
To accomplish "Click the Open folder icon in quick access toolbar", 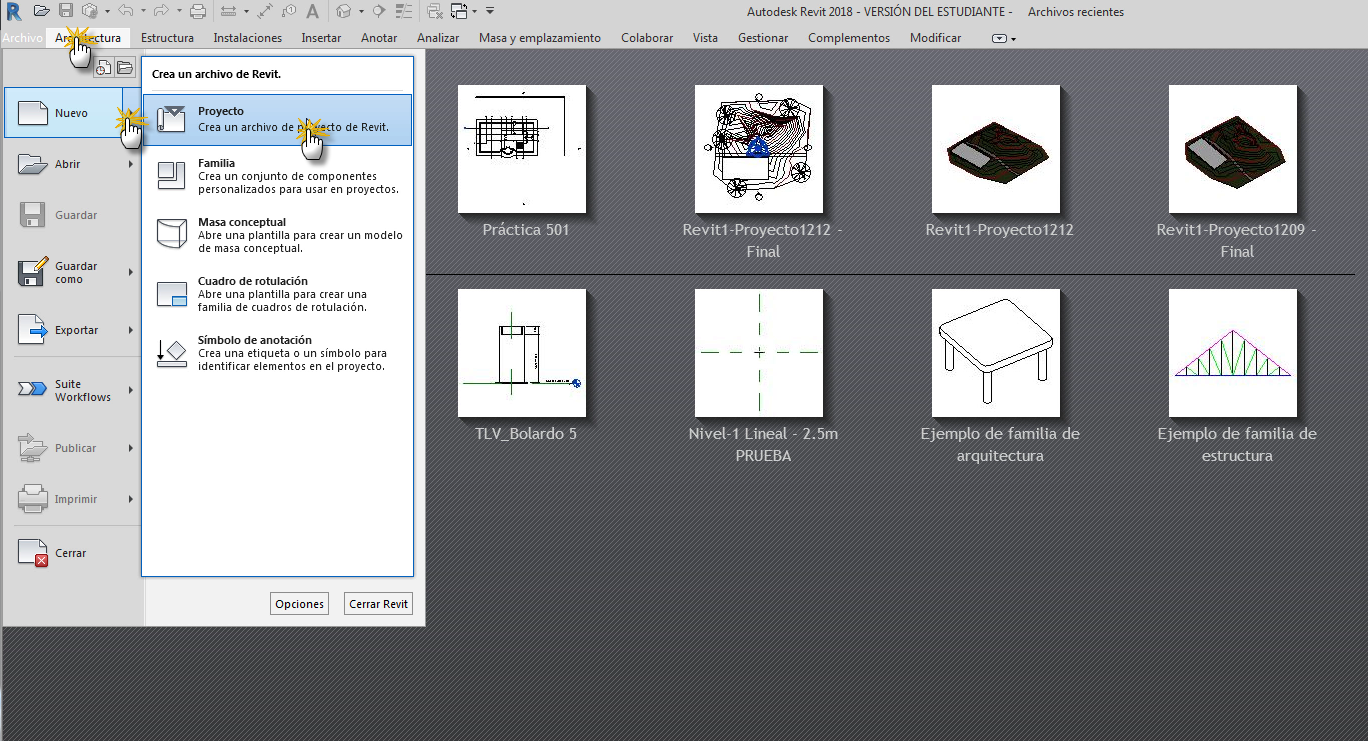I will pyautogui.click(x=41, y=11).
